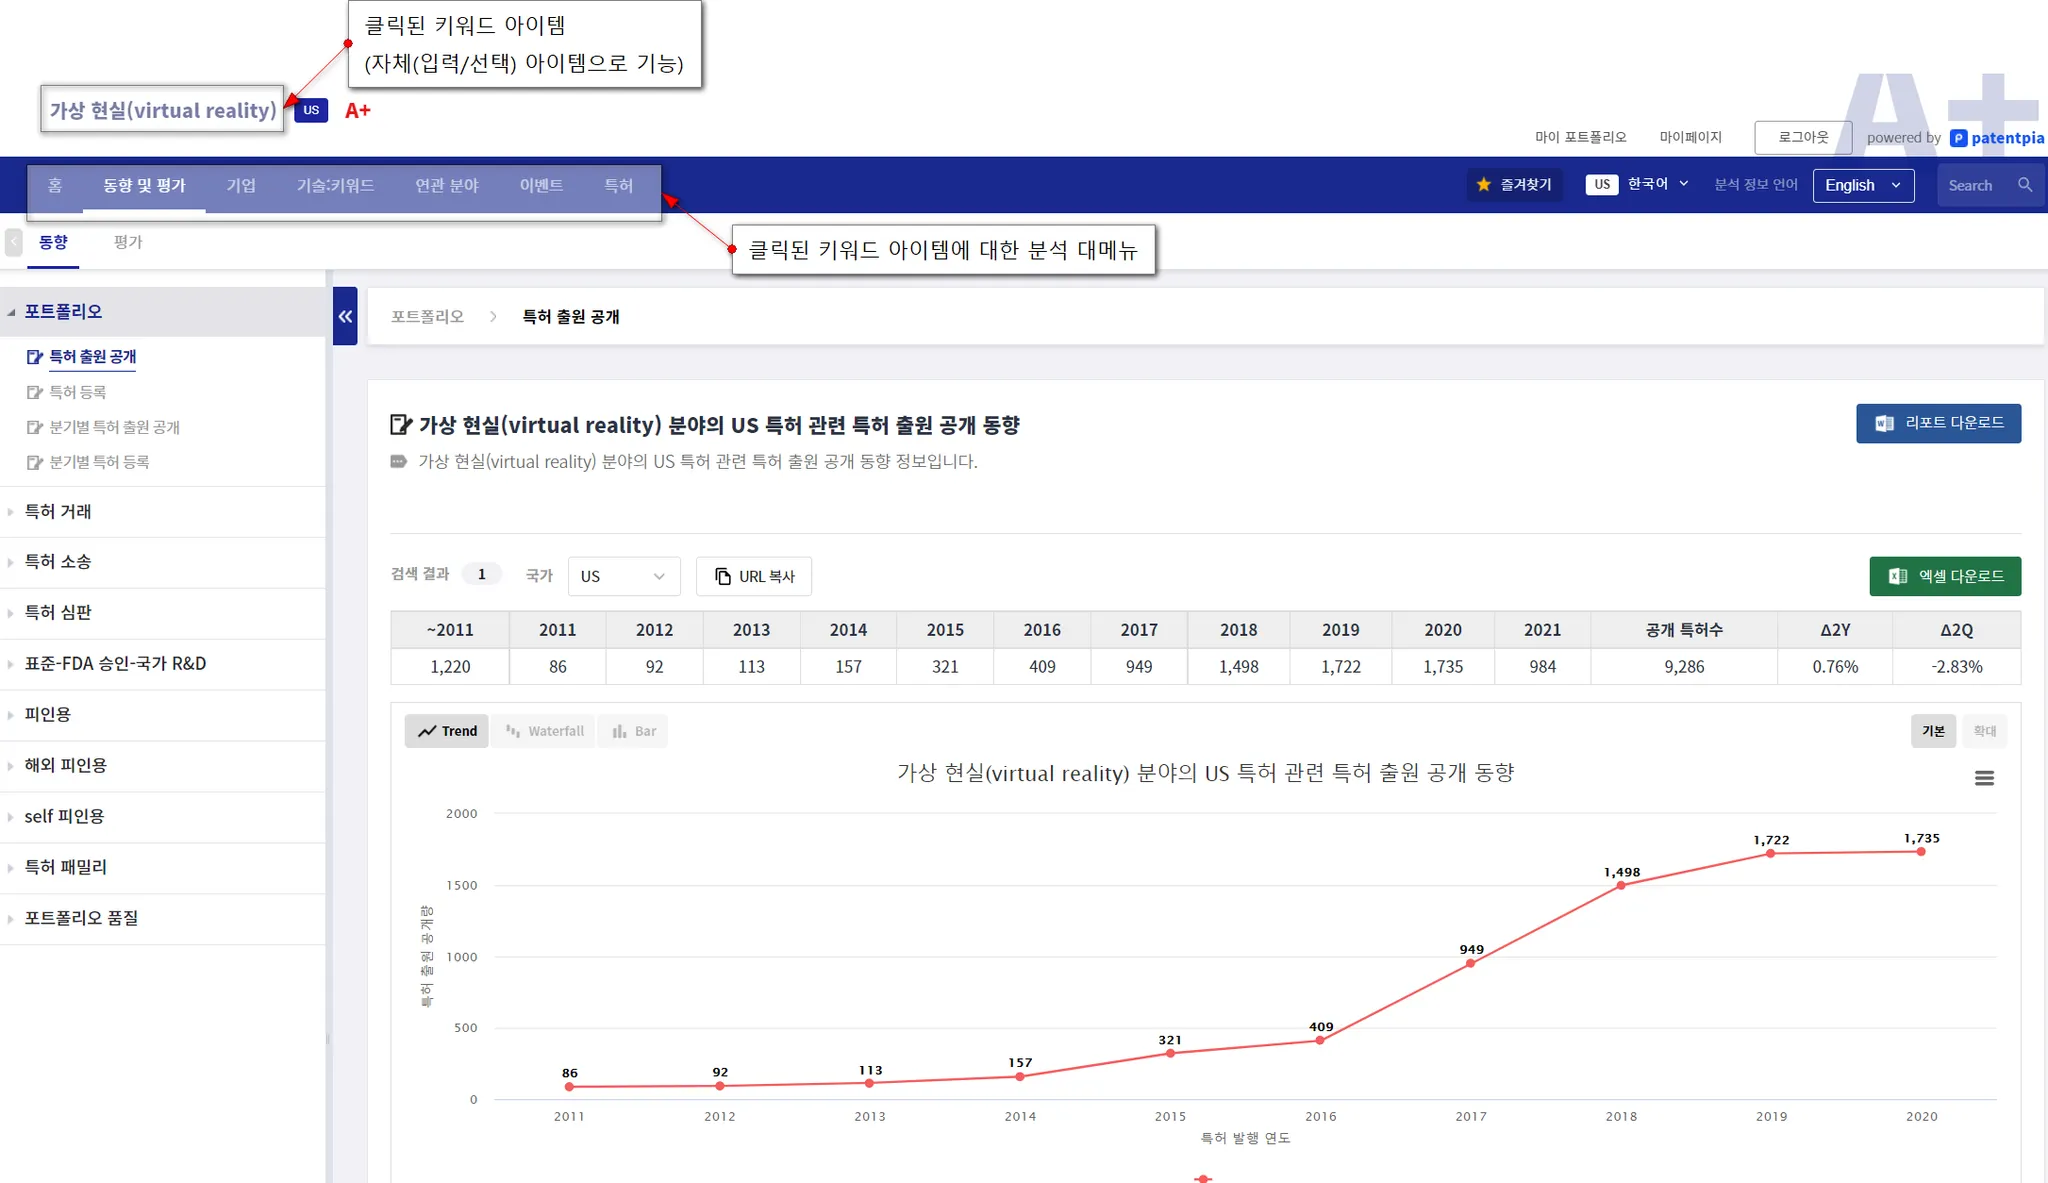Expand the 특허 거래 sidebar section
Screen dimensions: 2048x1183
pyautogui.click(x=58, y=512)
